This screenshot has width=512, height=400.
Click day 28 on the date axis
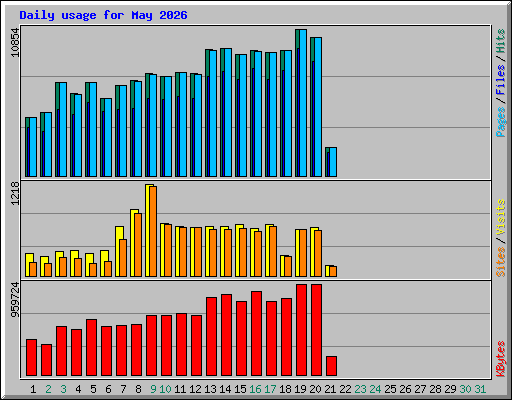[435, 389]
